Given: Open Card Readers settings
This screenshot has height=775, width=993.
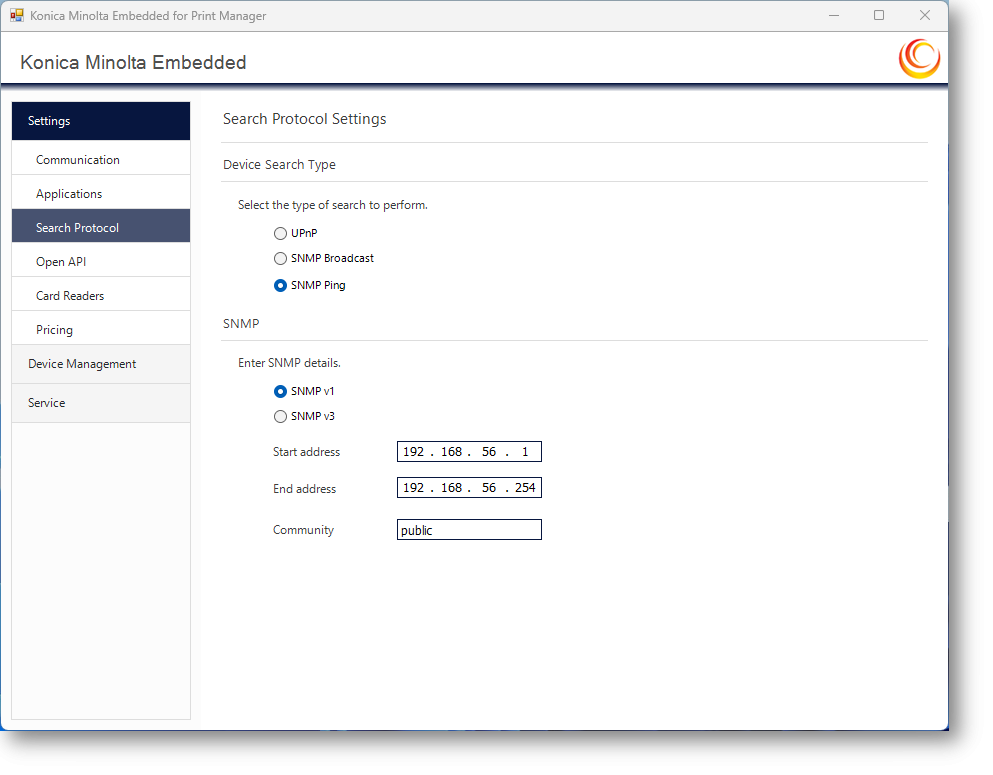Looking at the screenshot, I should (101, 296).
